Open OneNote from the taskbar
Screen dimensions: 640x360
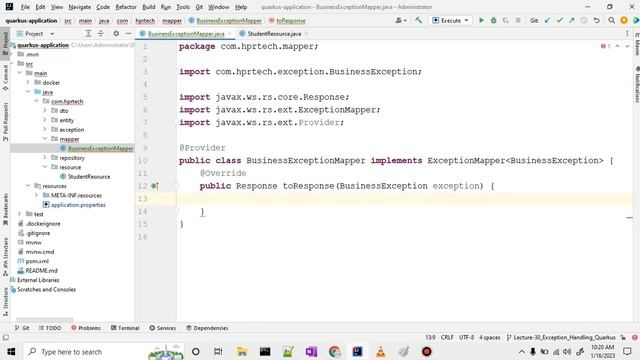coord(311,351)
